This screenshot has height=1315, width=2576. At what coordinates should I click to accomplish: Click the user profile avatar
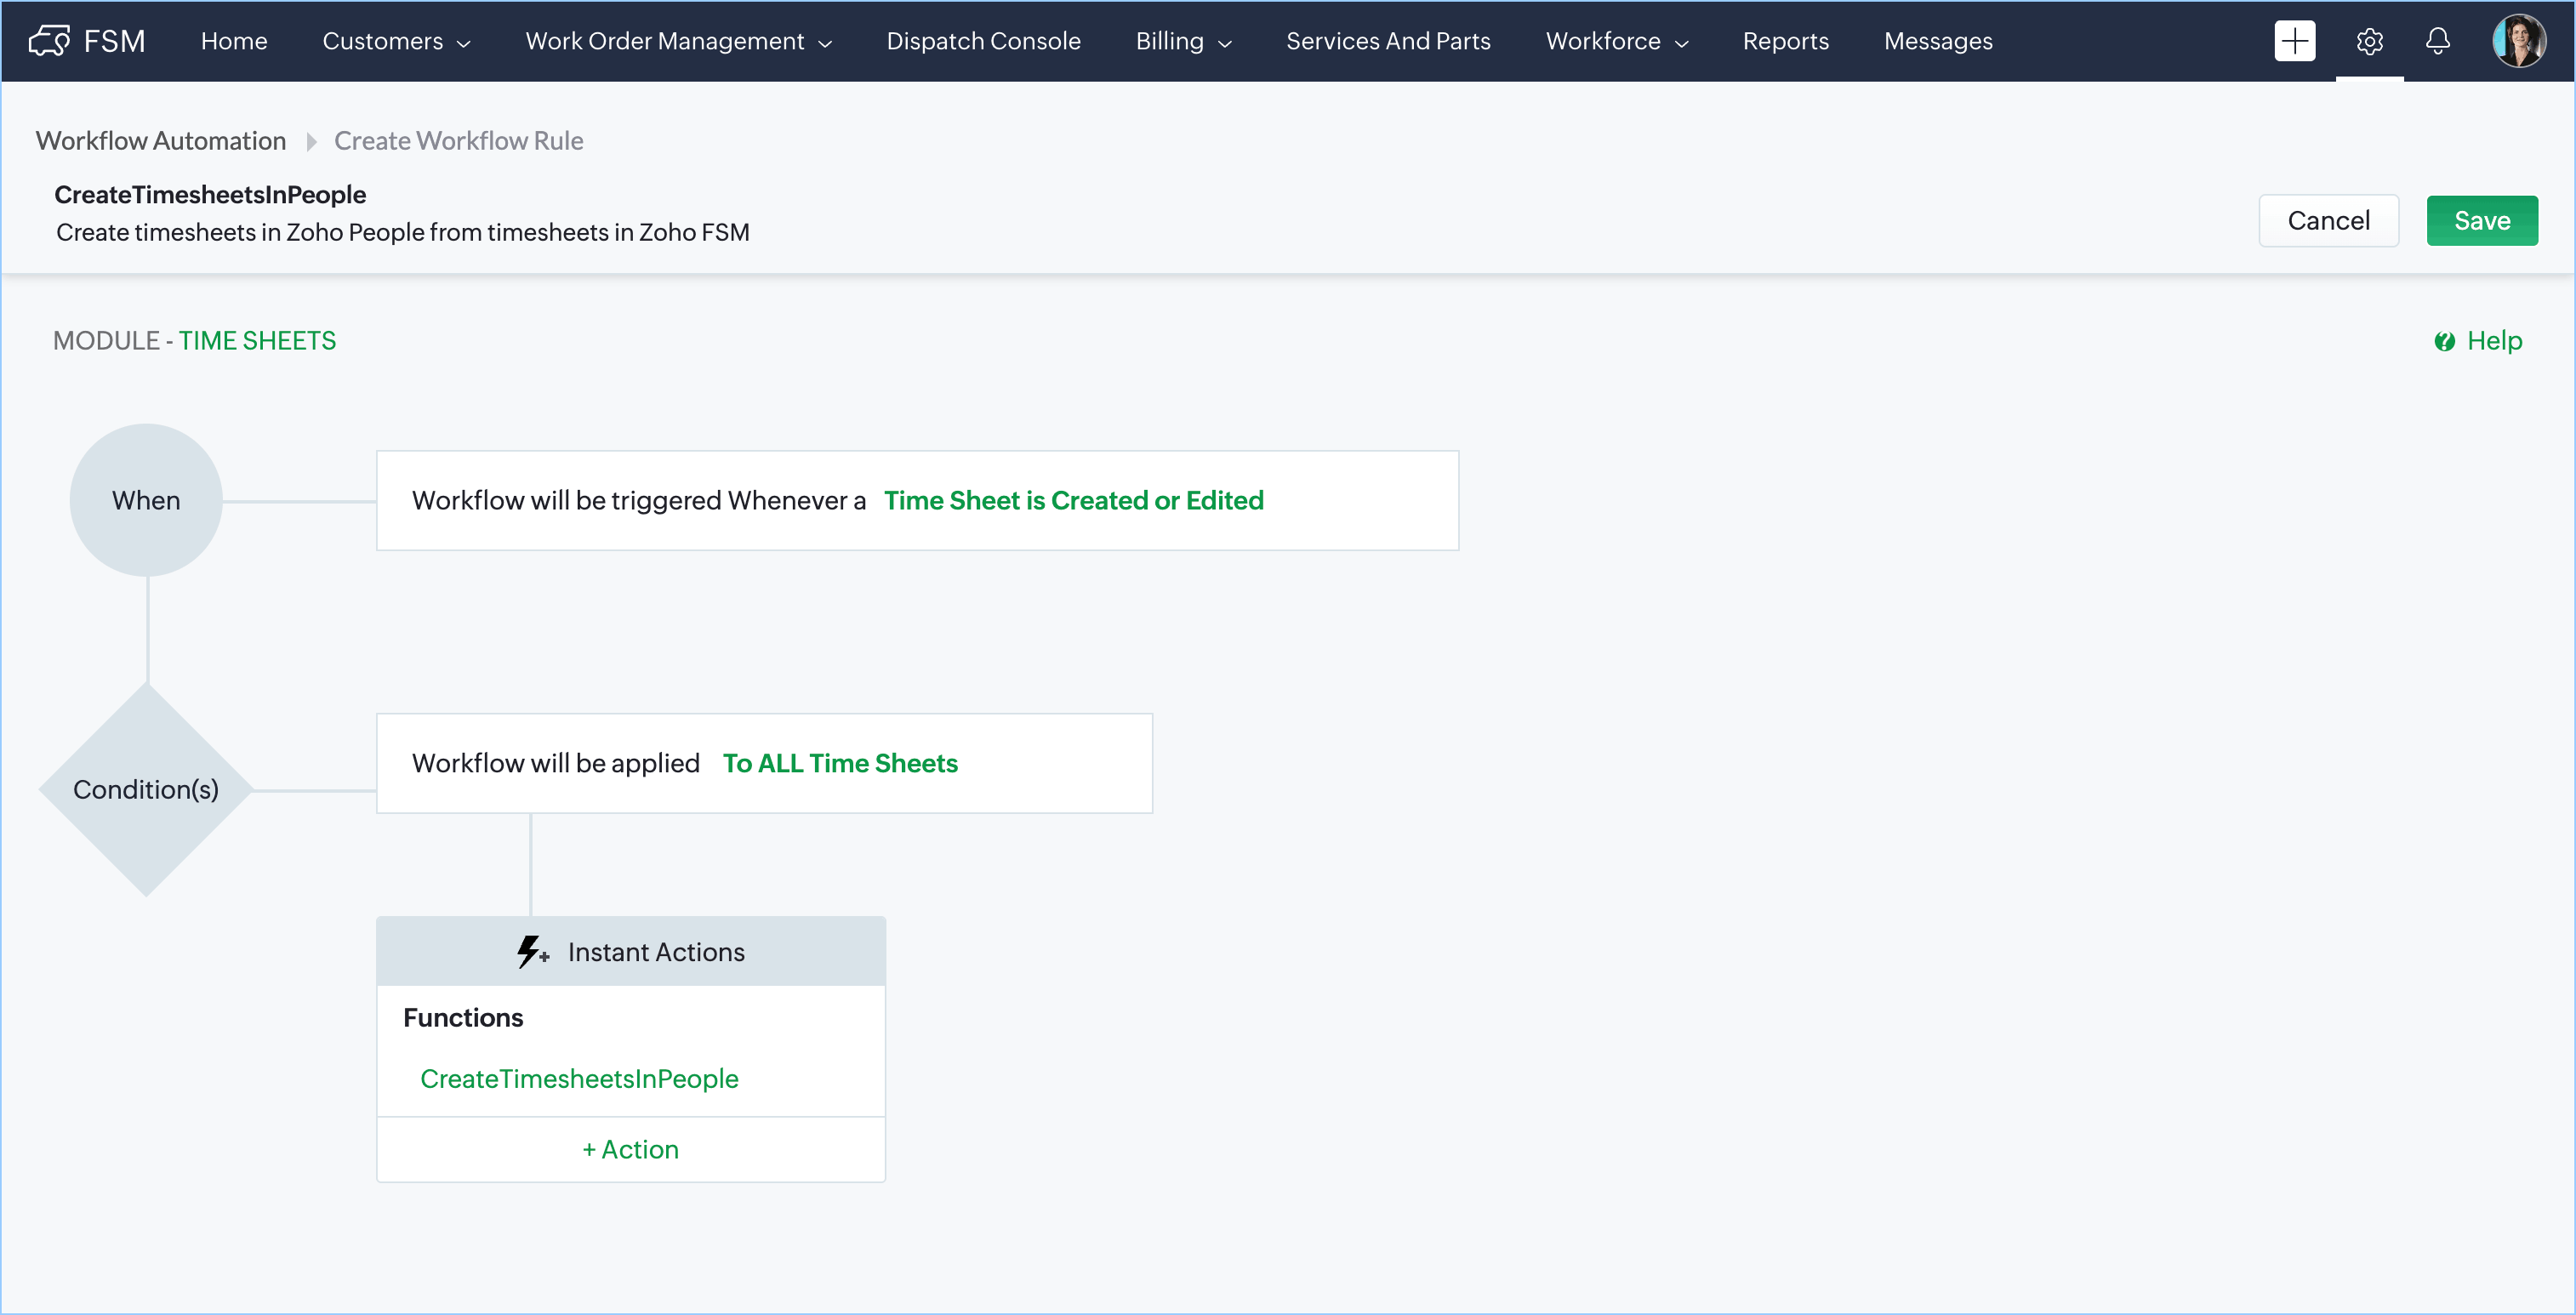tap(2518, 41)
